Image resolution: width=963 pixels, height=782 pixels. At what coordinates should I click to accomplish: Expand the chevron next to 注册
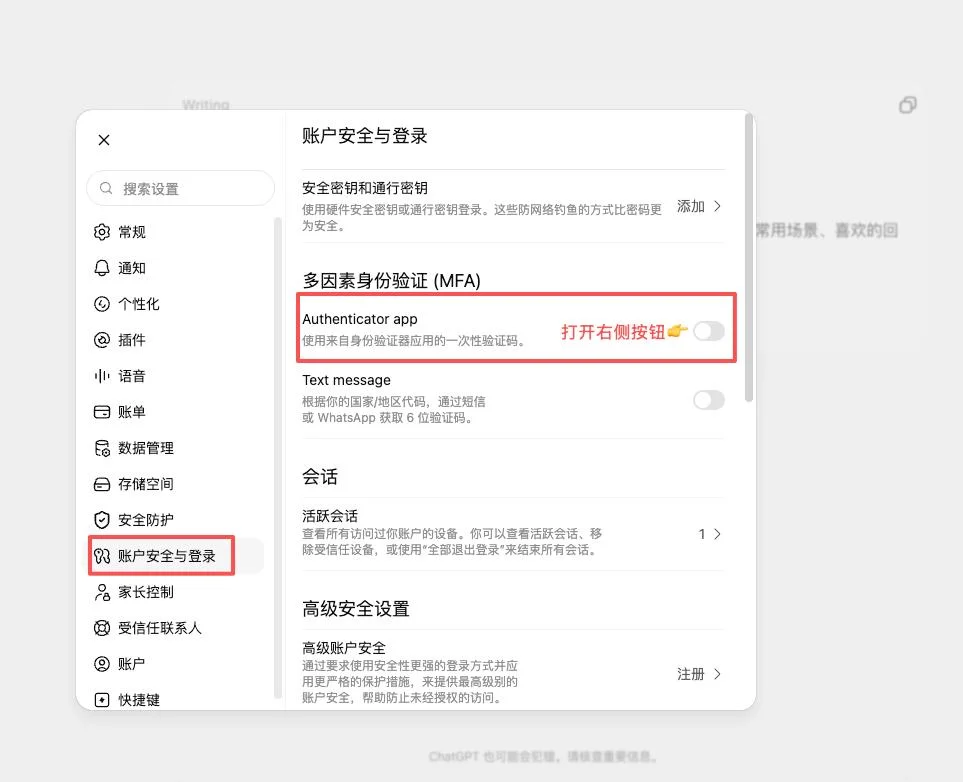717,674
